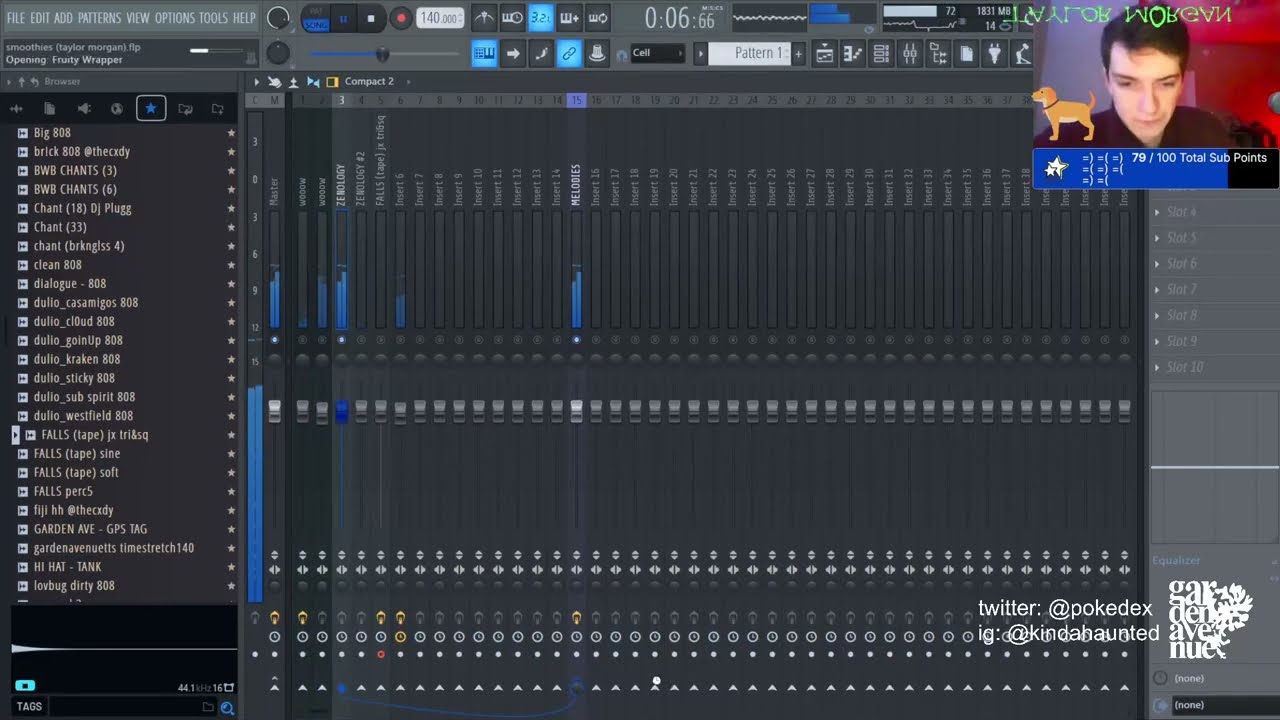The width and height of the screenshot is (1280, 720).
Task: Expand FALLS (tape) jx tri&sq folder
Action: pos(15,435)
